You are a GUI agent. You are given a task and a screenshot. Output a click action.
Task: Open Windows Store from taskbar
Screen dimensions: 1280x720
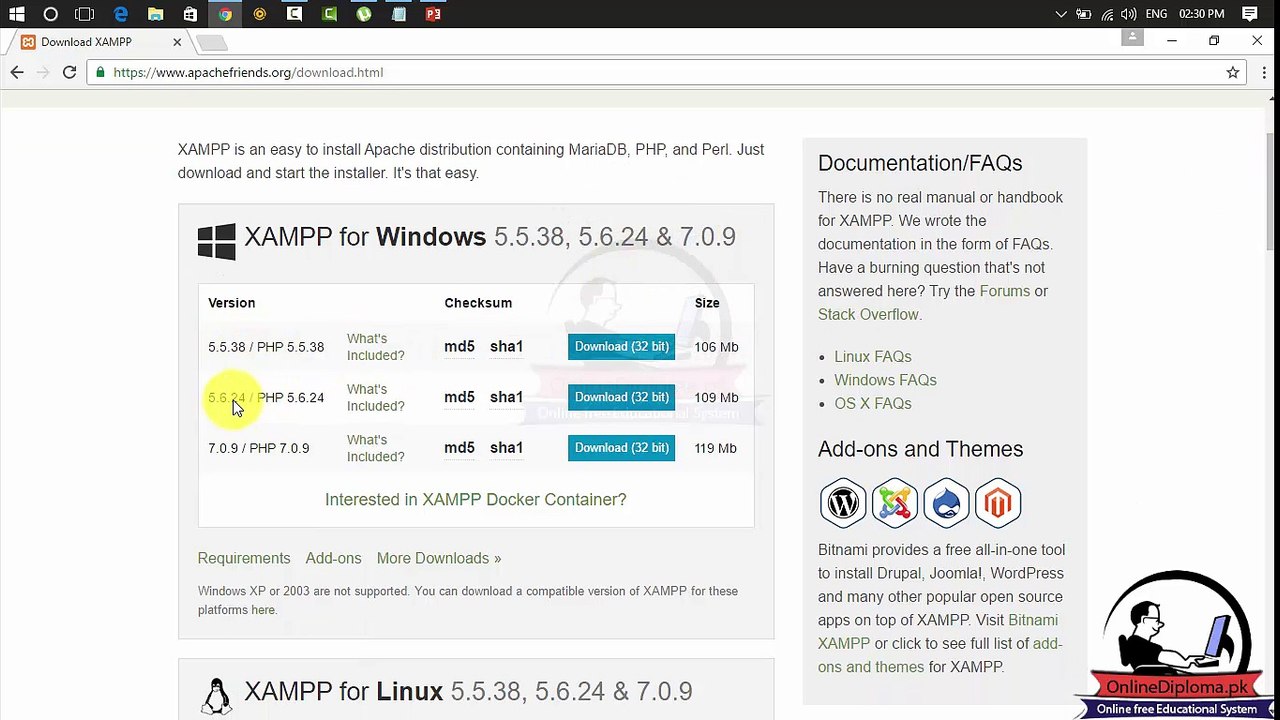(190, 14)
